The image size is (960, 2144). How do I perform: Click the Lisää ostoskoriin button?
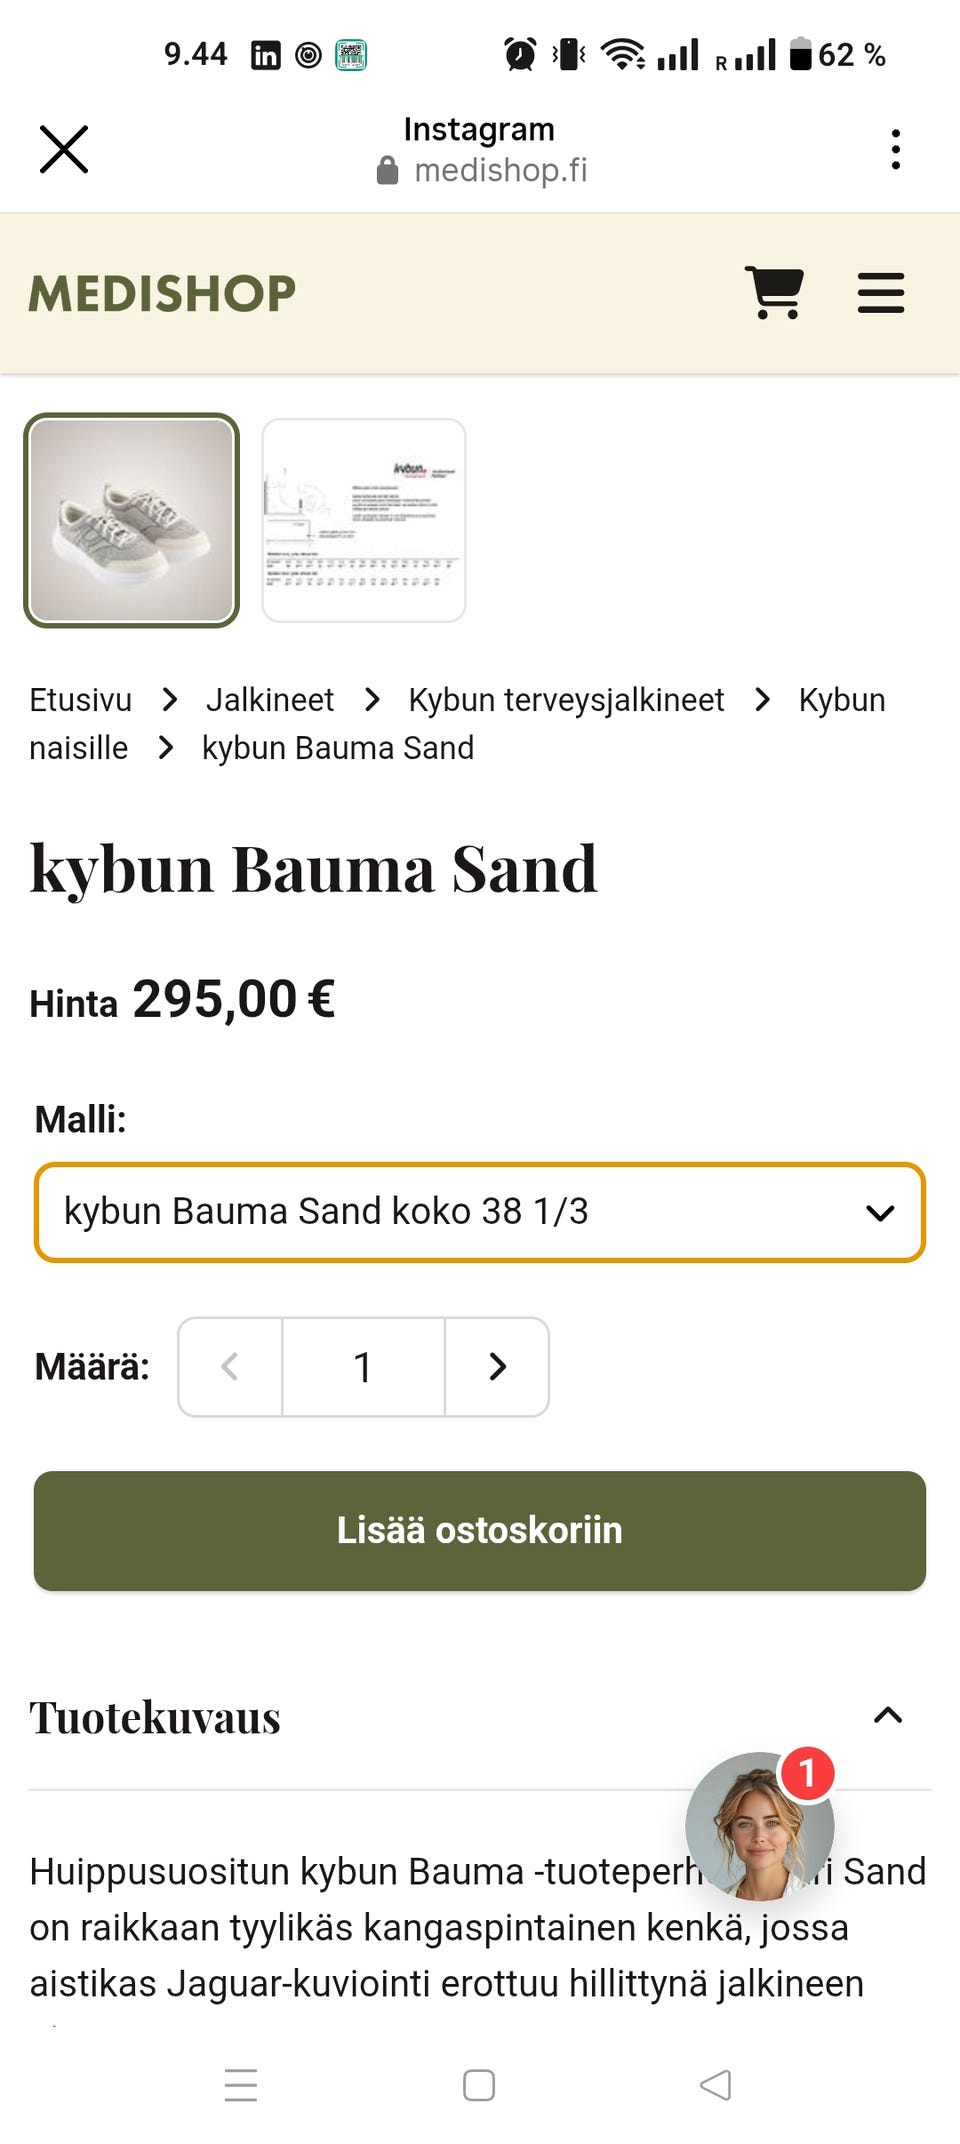480,1531
